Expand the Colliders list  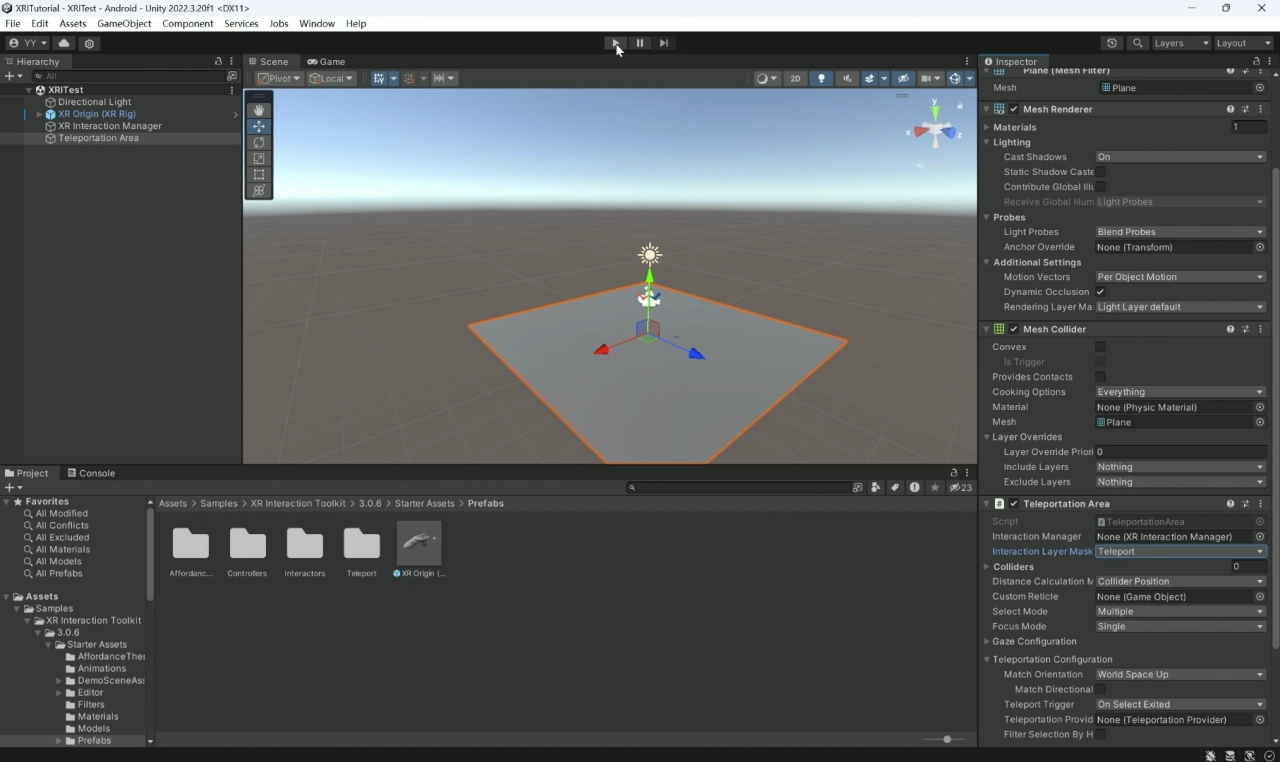[x=987, y=567]
